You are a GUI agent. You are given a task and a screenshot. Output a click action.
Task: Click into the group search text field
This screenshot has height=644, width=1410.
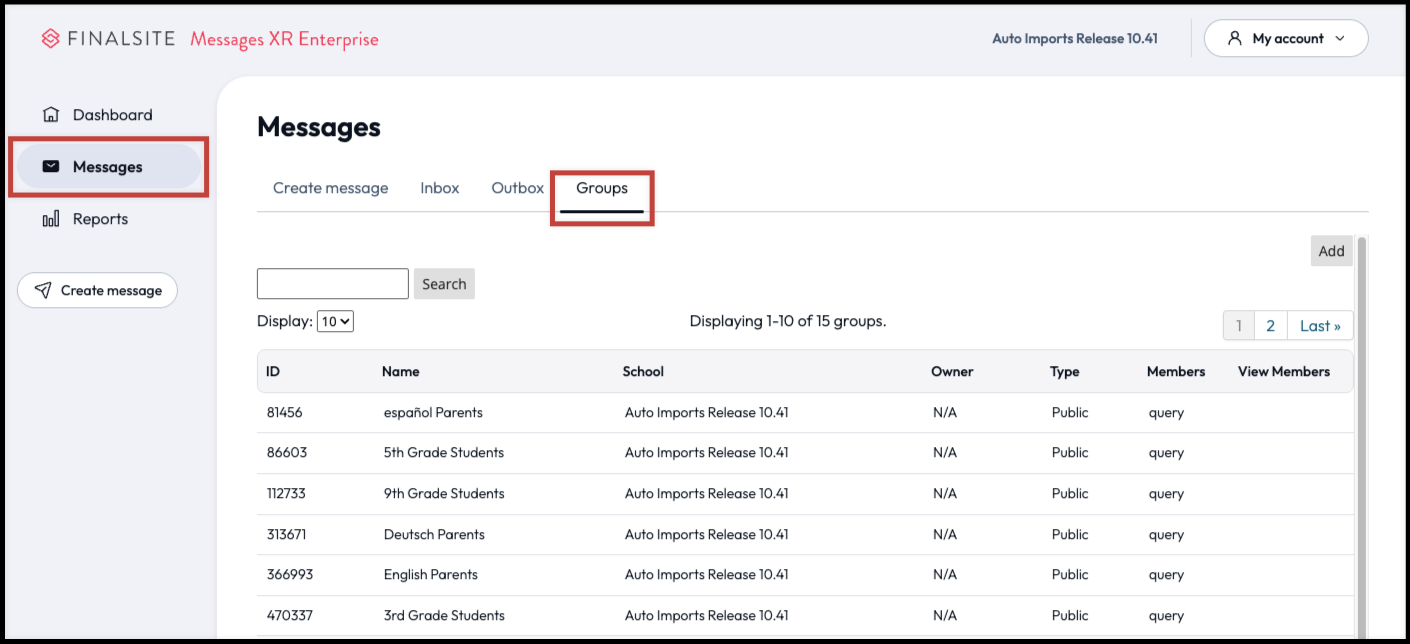(x=332, y=284)
